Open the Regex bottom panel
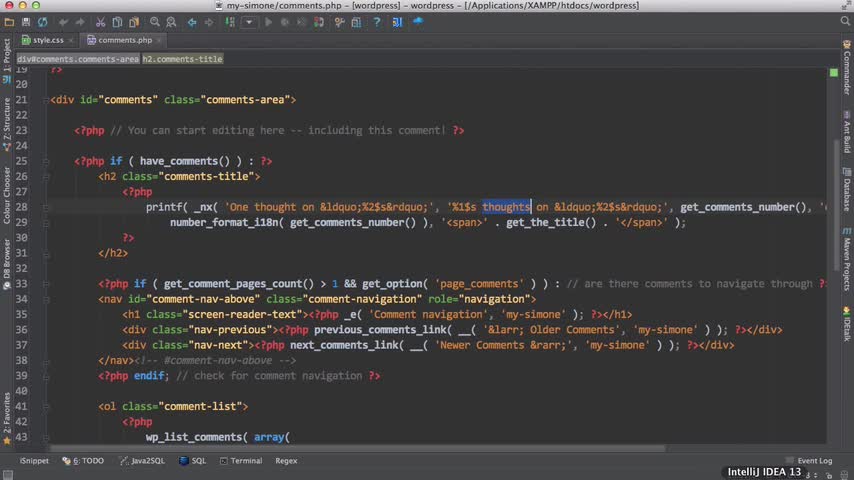 (286, 461)
